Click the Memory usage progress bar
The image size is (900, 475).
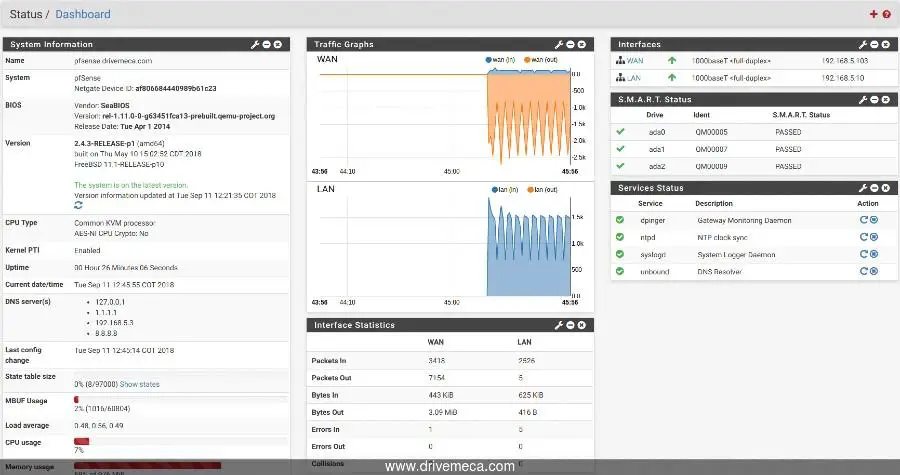[x=180, y=465]
